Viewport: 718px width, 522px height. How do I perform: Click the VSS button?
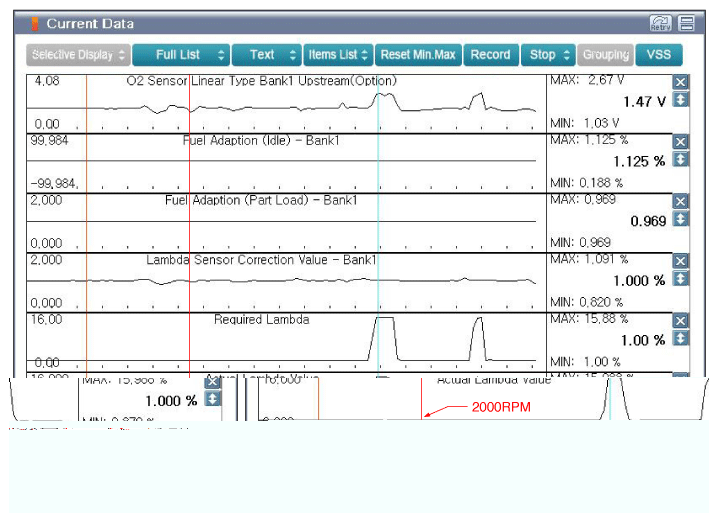point(659,55)
